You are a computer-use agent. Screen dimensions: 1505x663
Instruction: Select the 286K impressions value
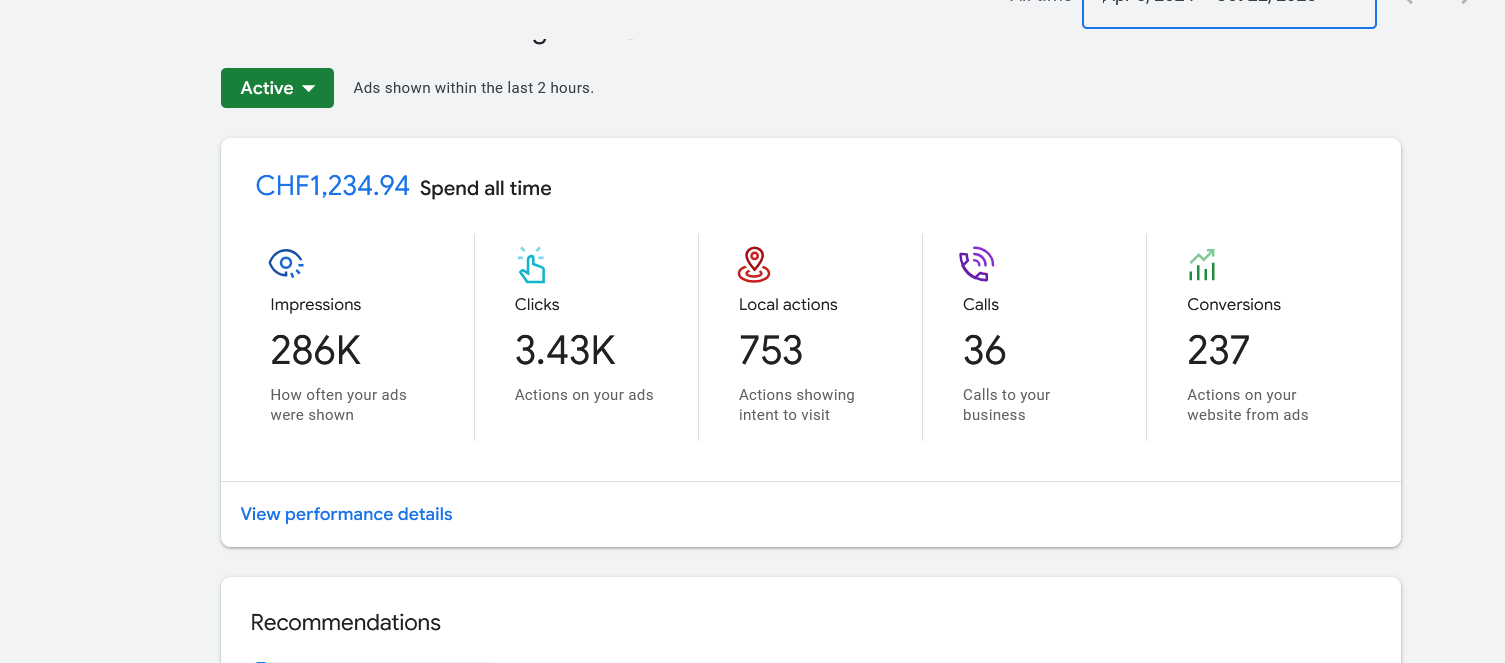tap(315, 351)
